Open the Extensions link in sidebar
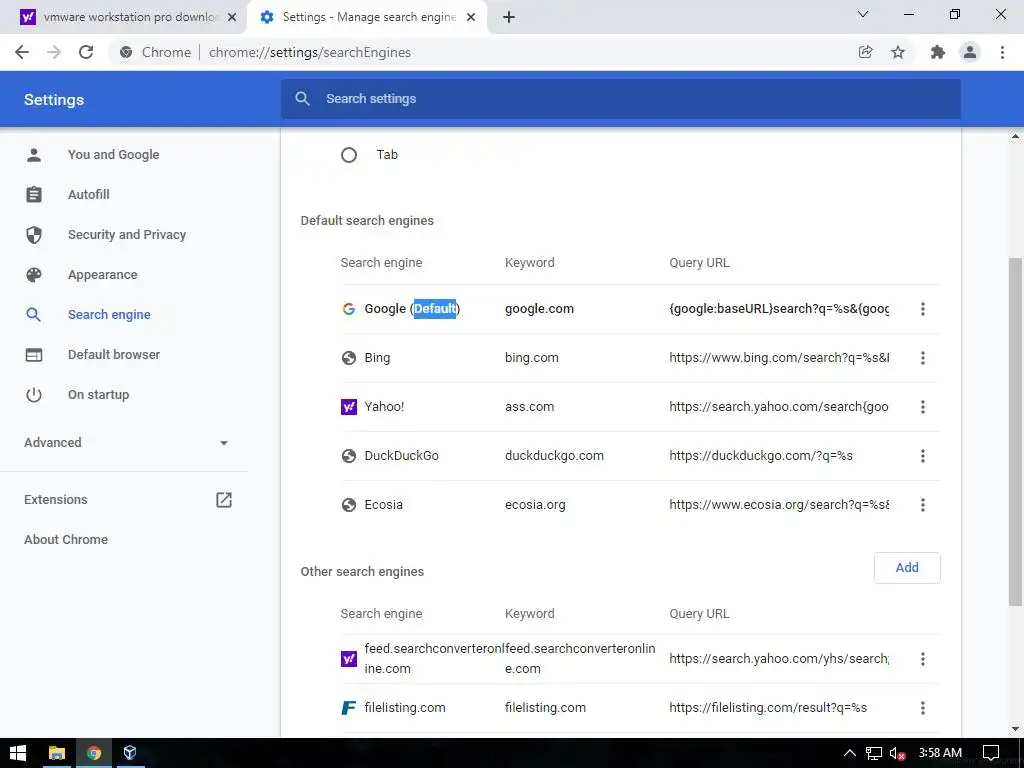The image size is (1024, 768). click(x=56, y=500)
